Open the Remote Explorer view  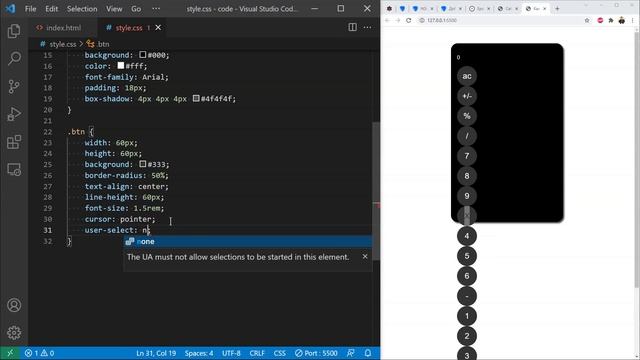pyautogui.click(x=14, y=169)
